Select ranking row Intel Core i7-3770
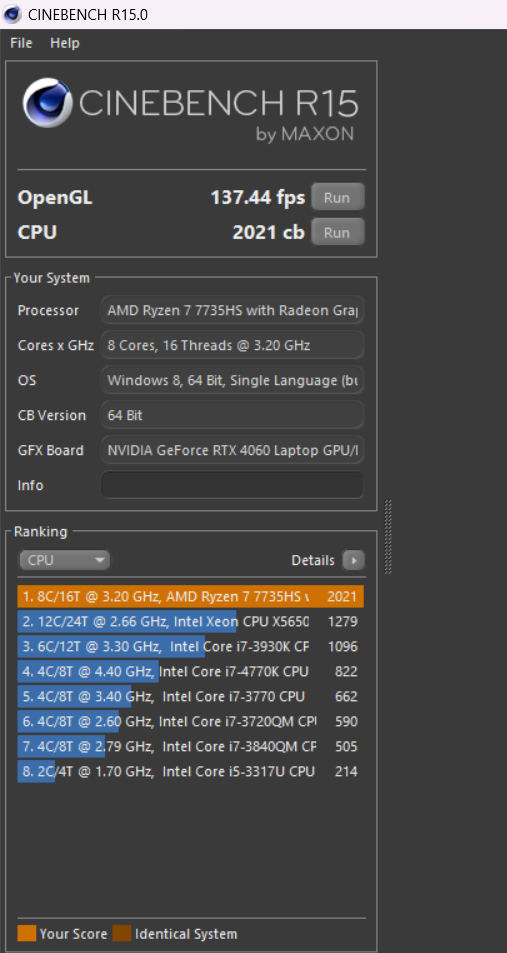The height and width of the screenshot is (953, 507). (x=191, y=697)
